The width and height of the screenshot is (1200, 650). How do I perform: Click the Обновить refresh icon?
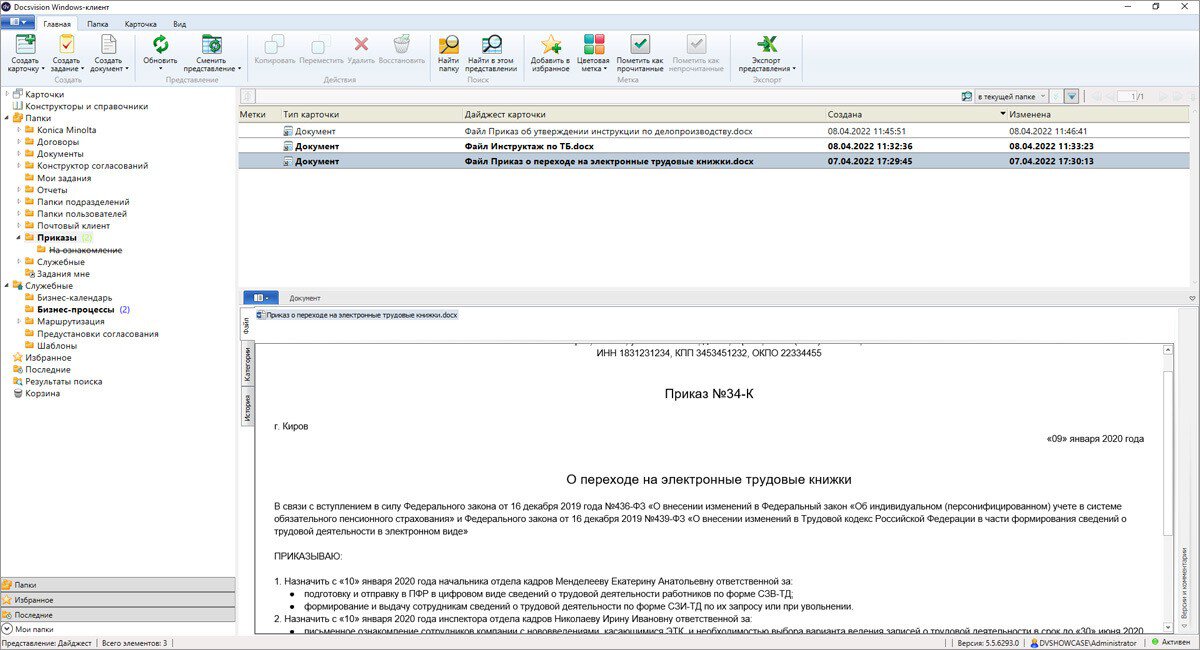click(x=160, y=44)
